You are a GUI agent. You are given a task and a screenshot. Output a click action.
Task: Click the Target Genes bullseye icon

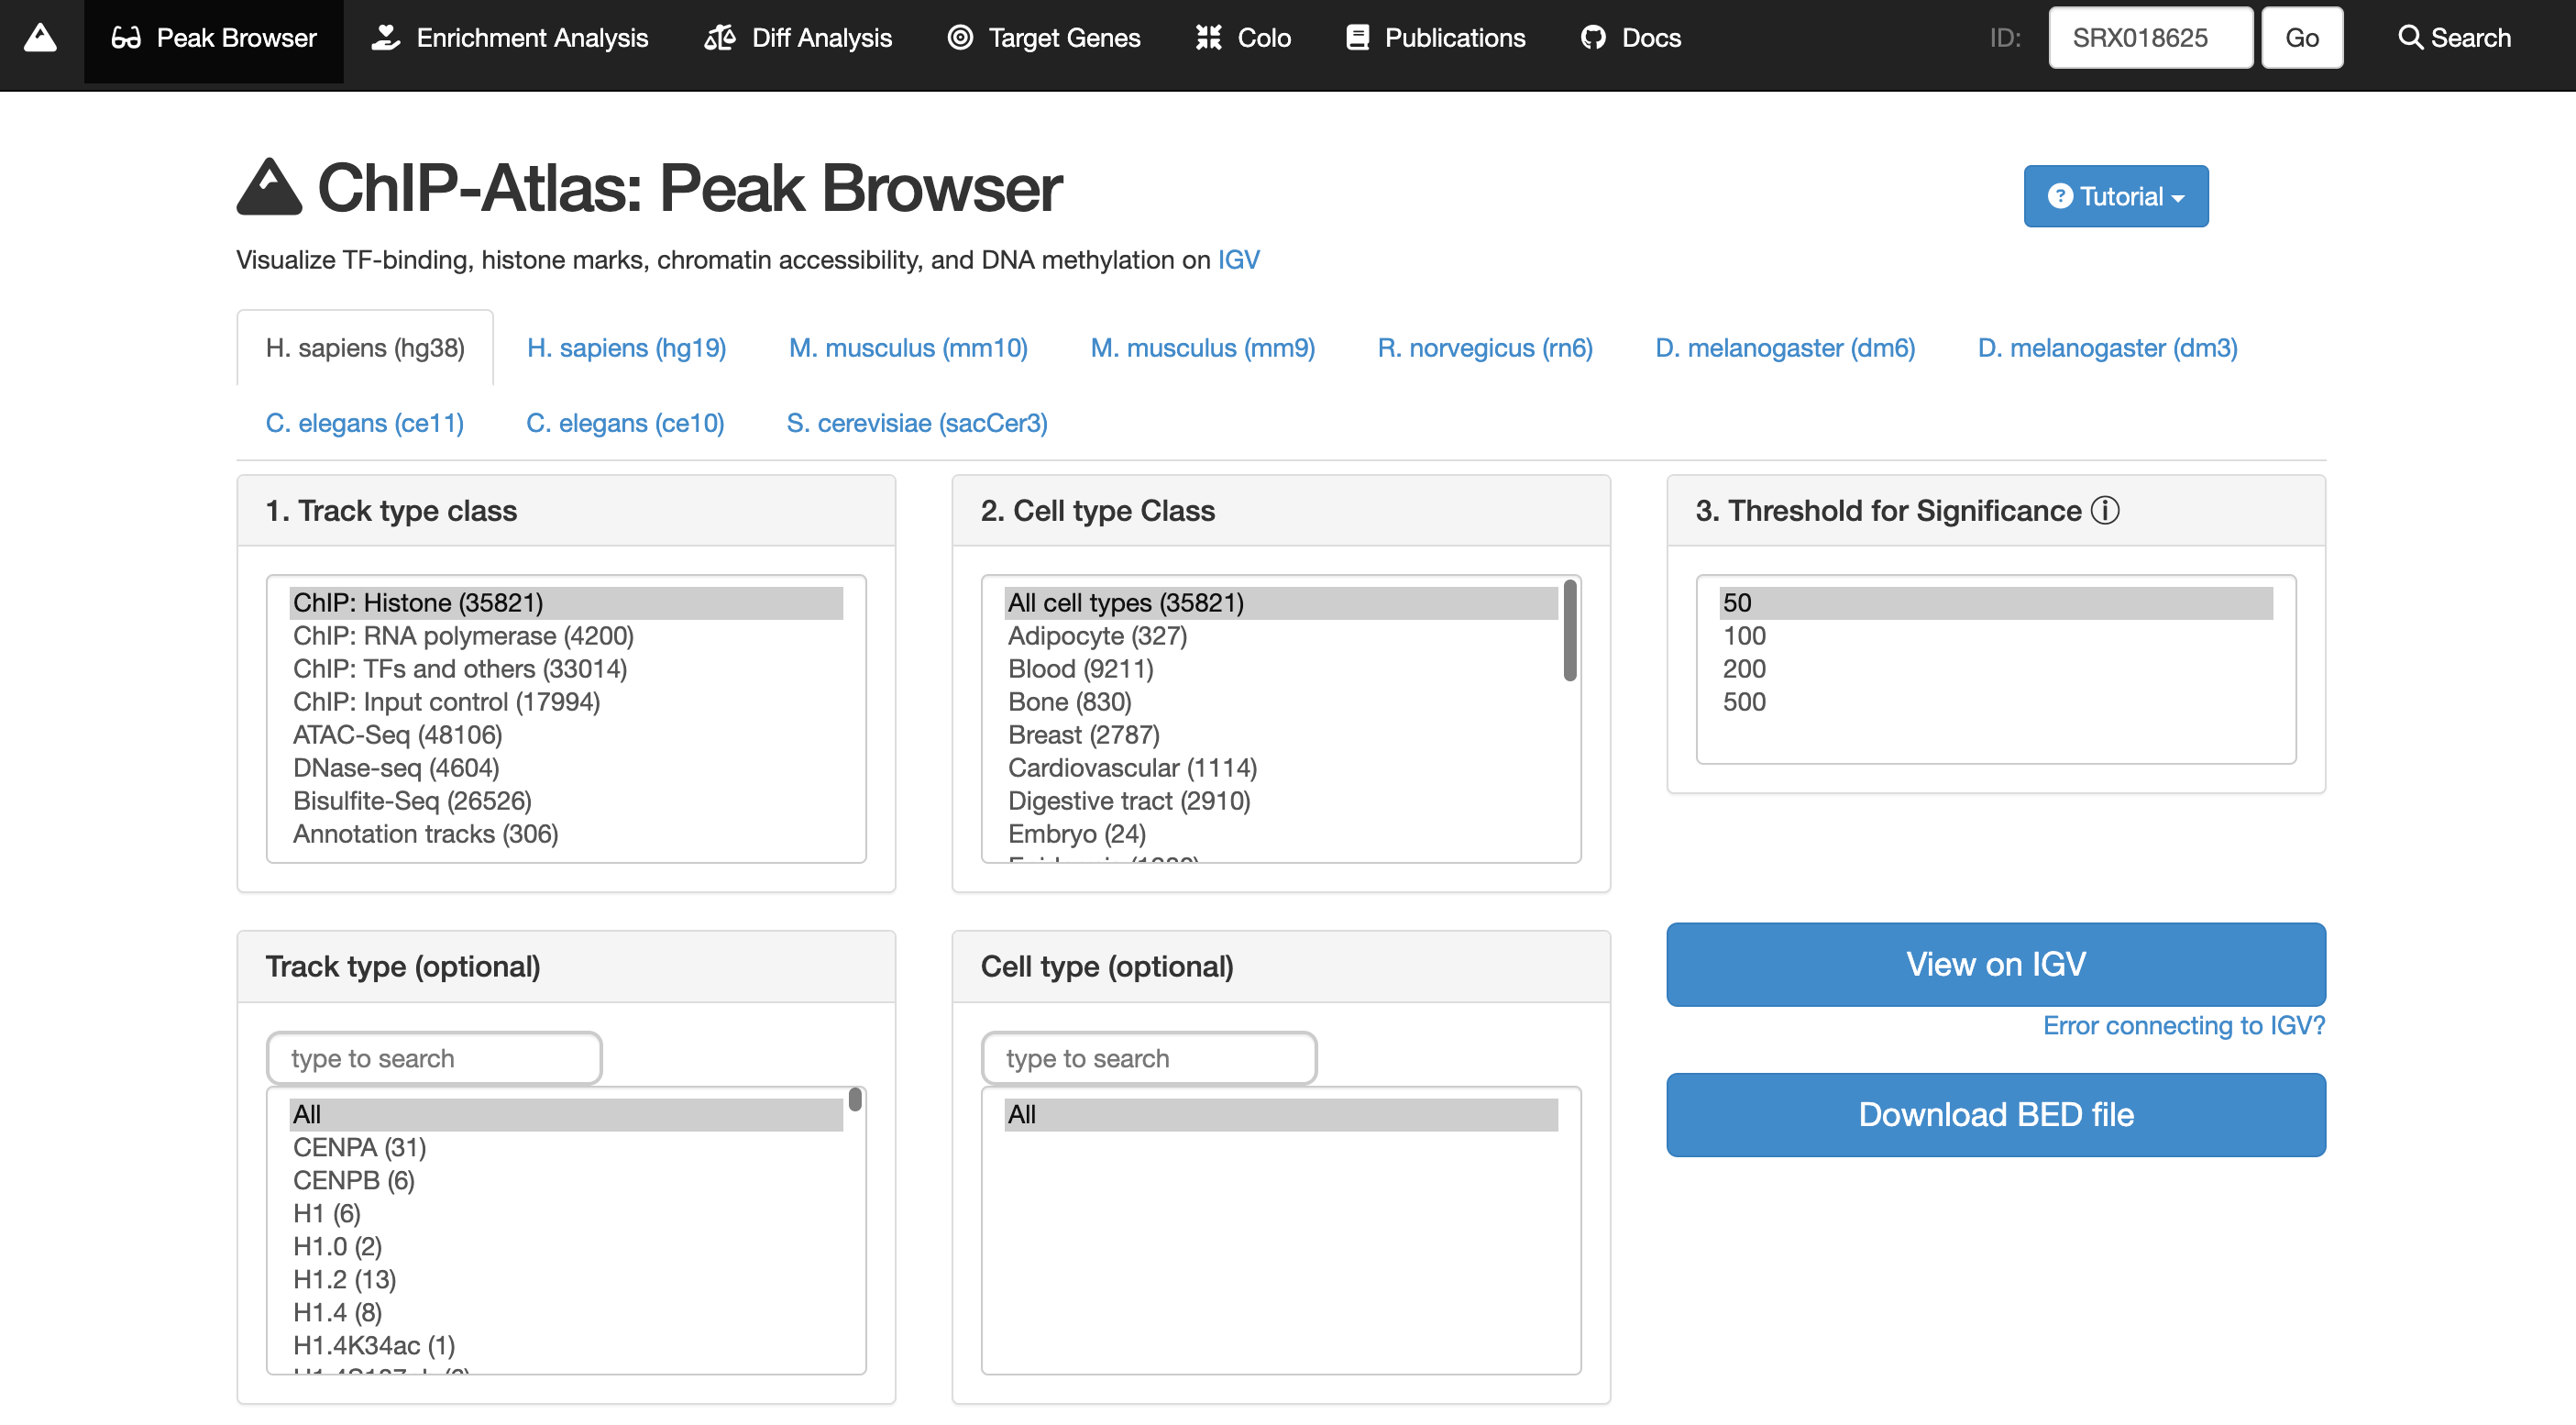(x=960, y=38)
